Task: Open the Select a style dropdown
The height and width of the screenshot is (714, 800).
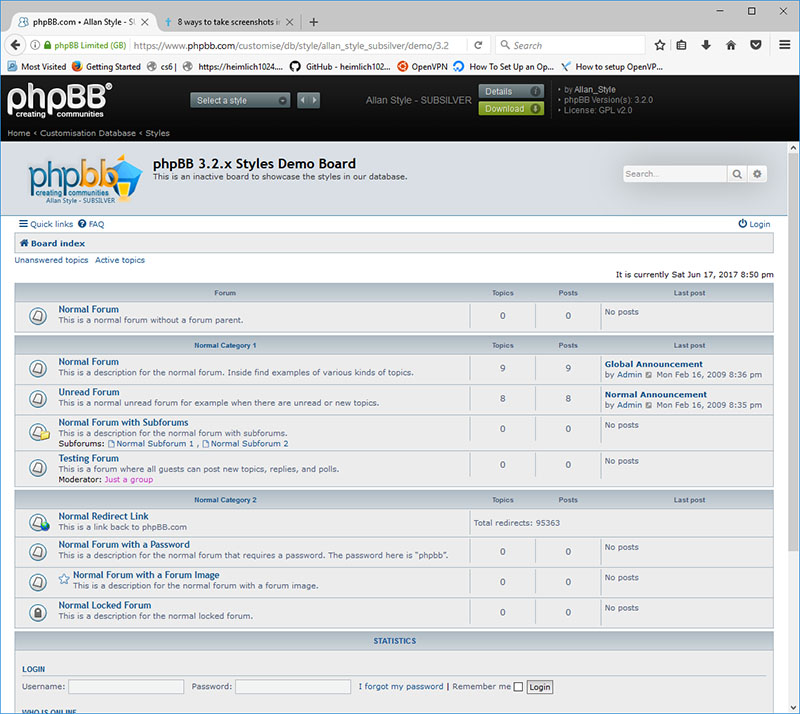Action: click(x=240, y=100)
